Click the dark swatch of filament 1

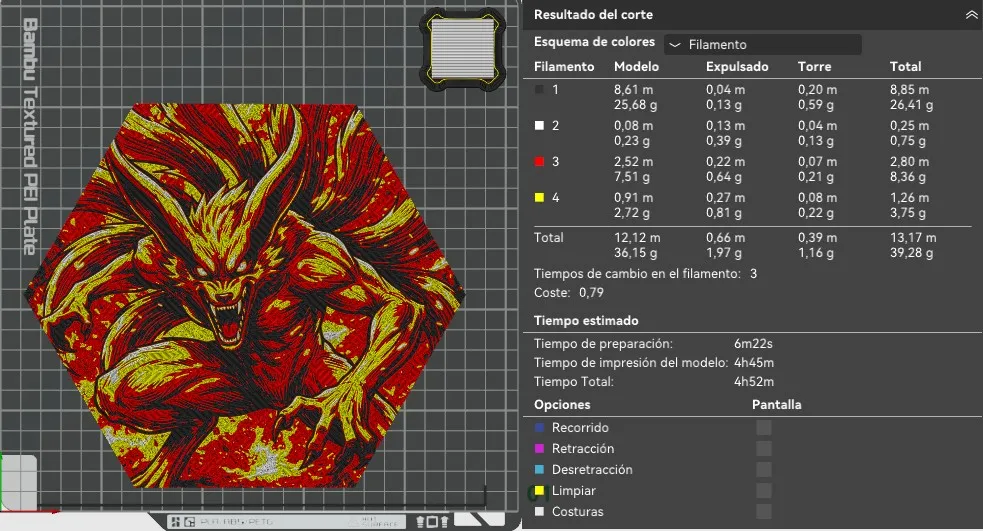tap(539, 90)
